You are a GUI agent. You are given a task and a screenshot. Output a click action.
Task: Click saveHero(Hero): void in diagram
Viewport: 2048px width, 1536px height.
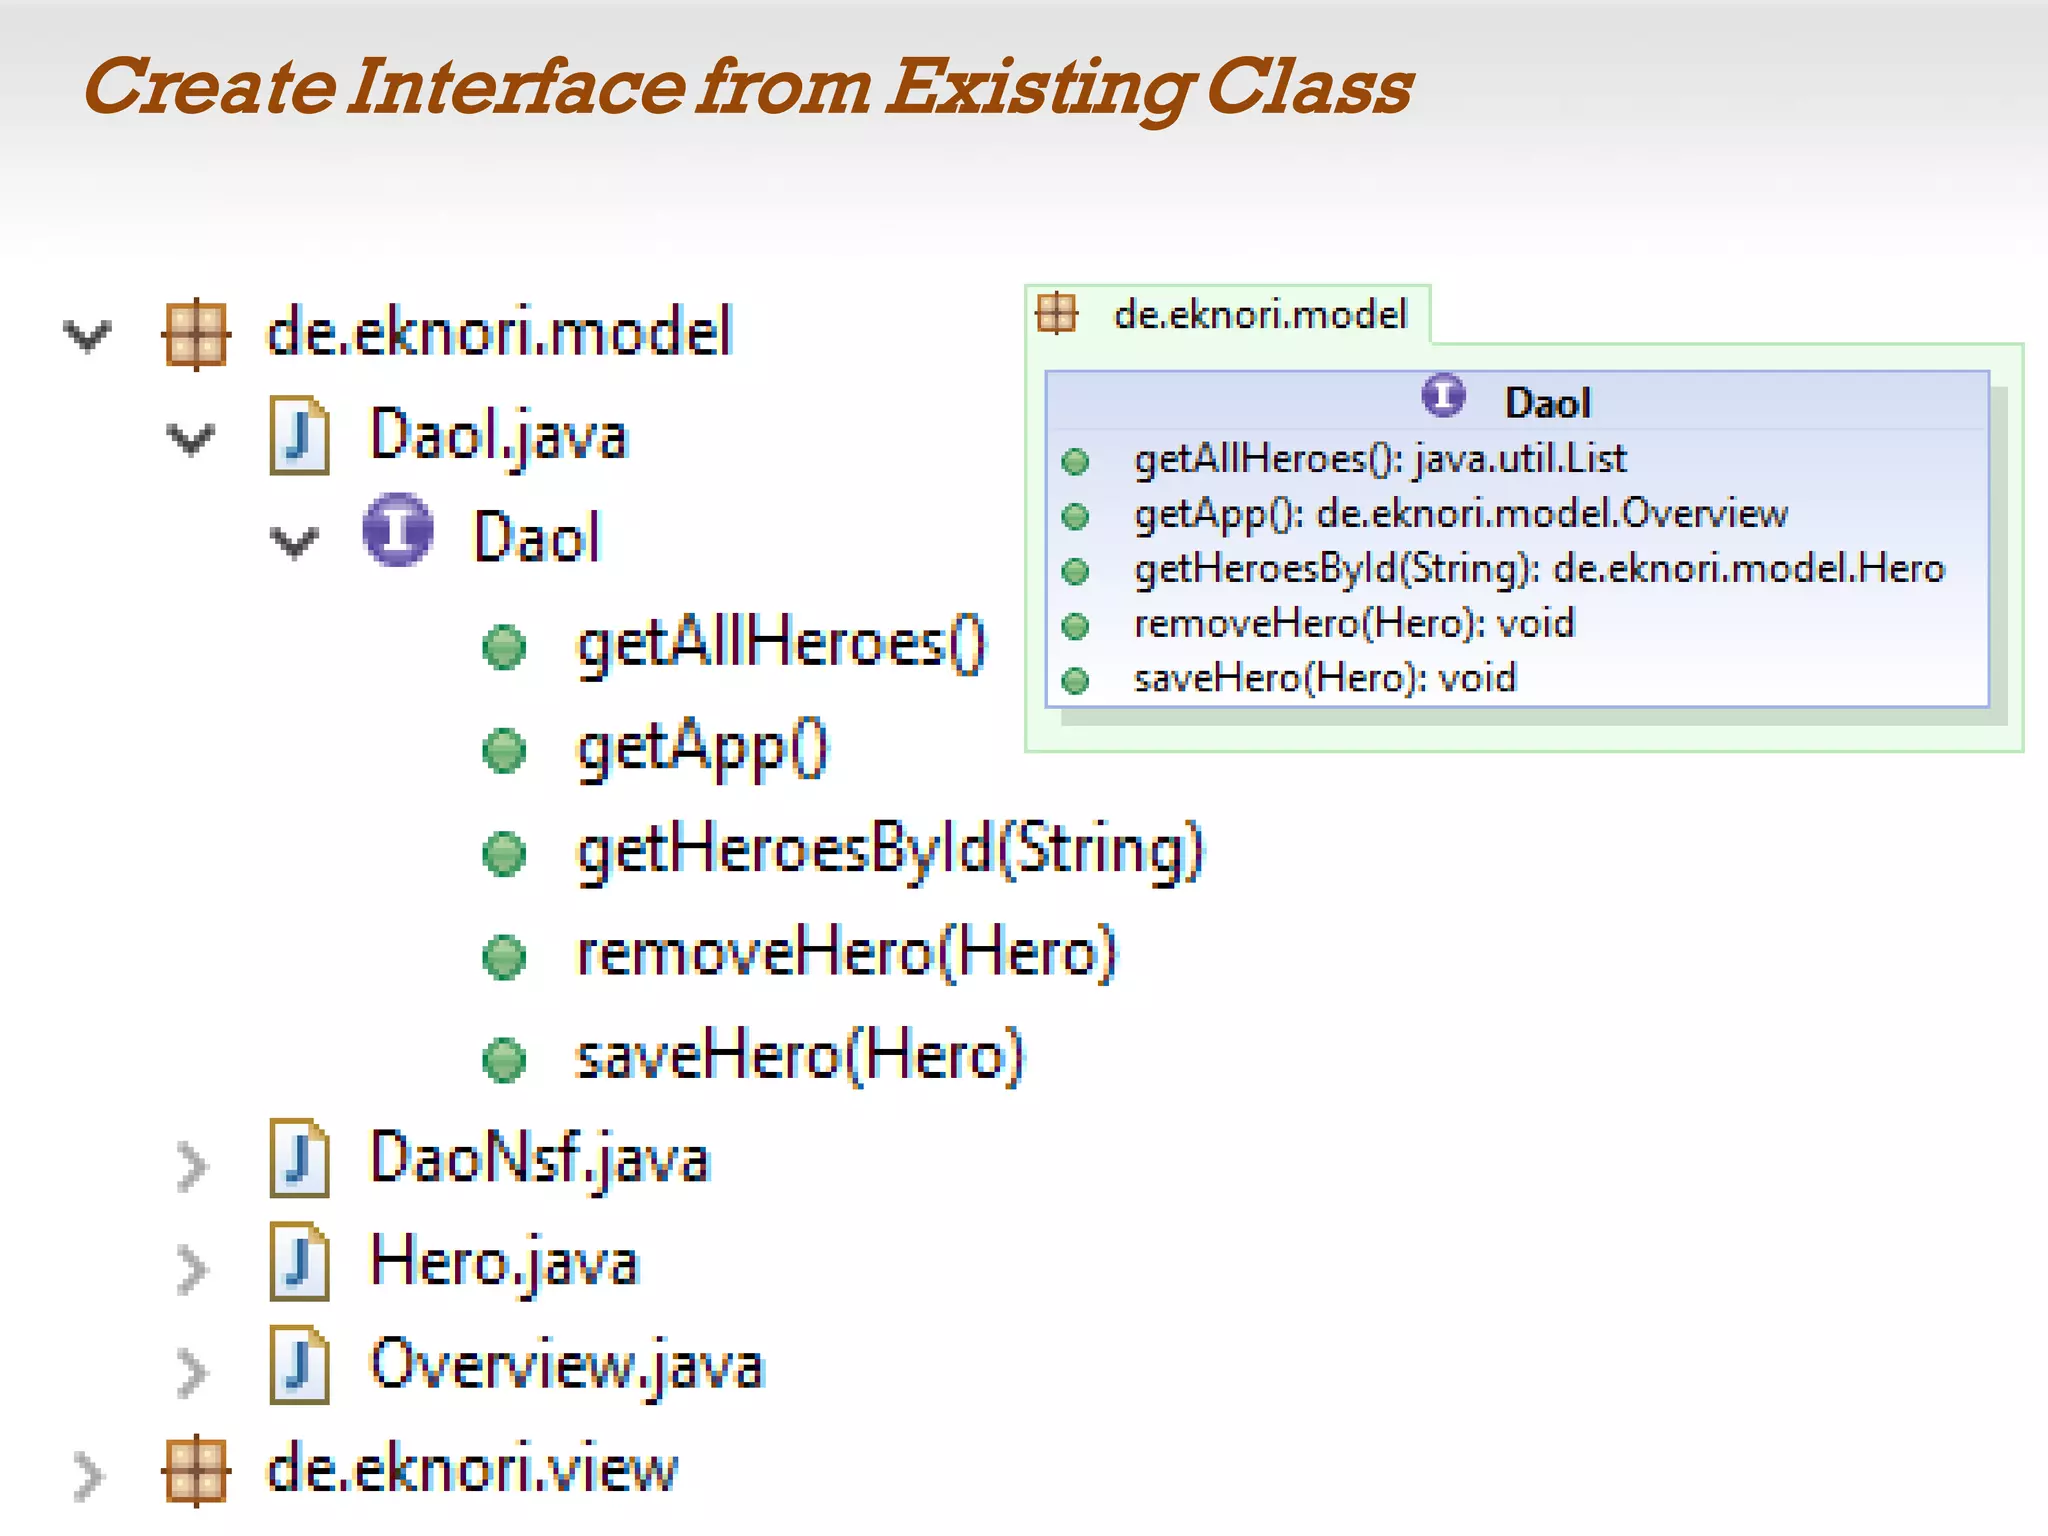tap(1324, 679)
